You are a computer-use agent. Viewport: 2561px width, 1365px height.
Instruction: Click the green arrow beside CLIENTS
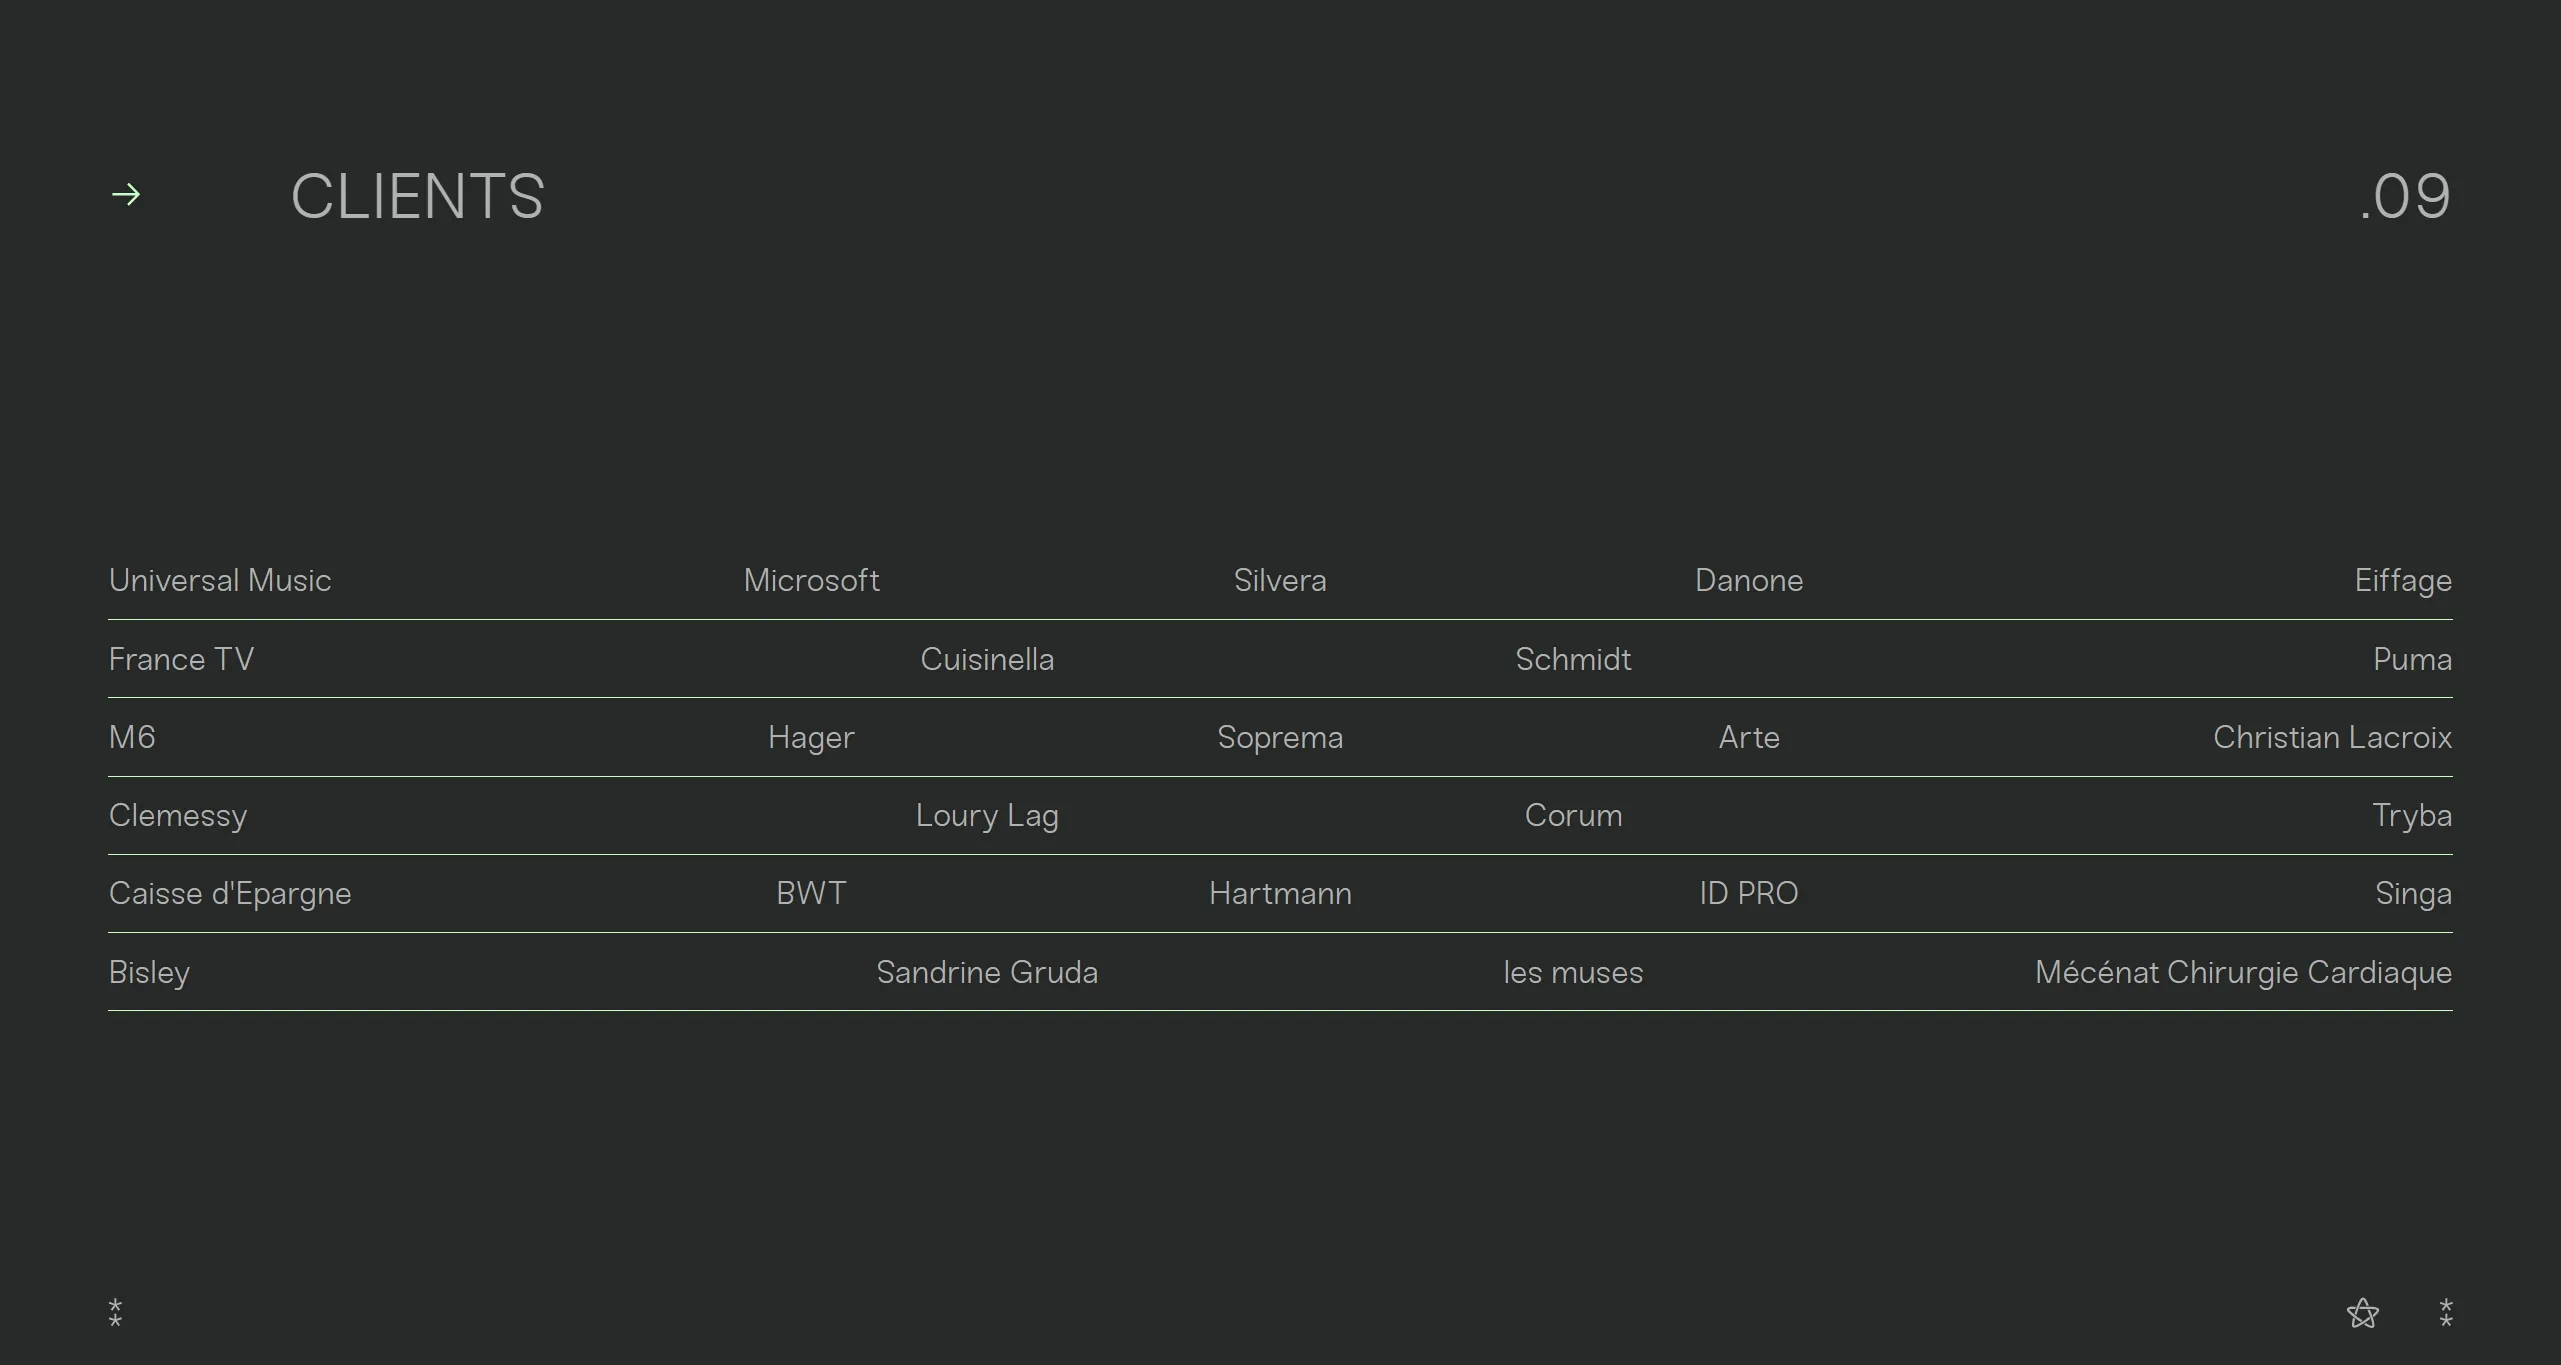pos(126,194)
